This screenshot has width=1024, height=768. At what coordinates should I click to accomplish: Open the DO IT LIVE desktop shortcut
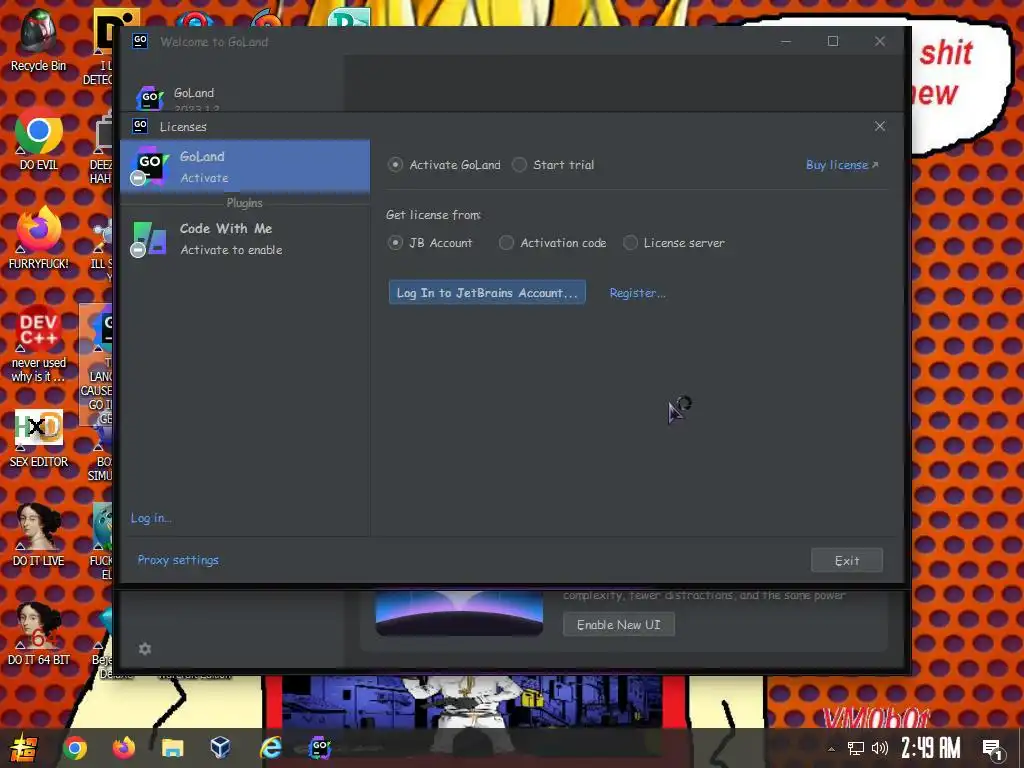point(39,536)
